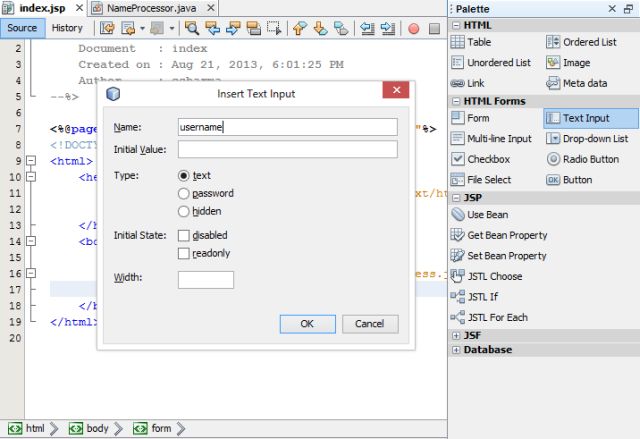Select the text type radio button
Image resolution: width=640 pixels, height=439 pixels.
[184, 175]
